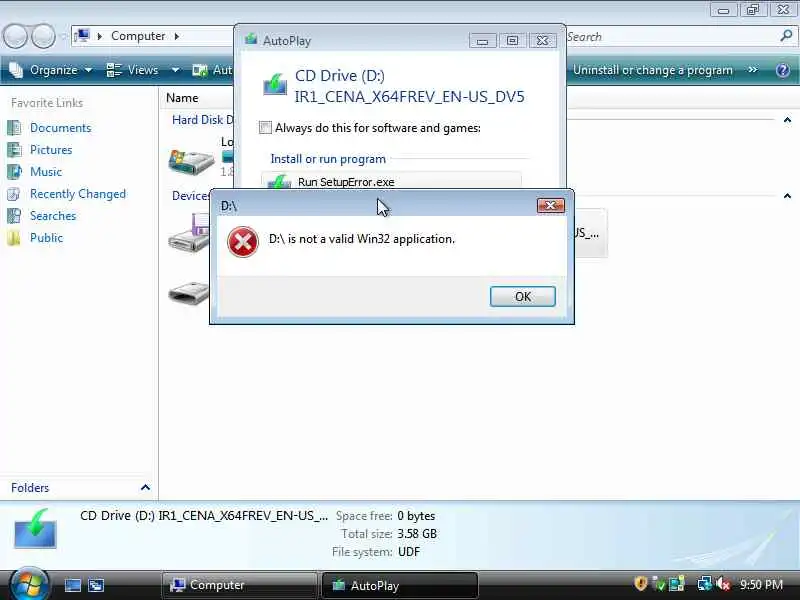The height and width of the screenshot is (600, 800).
Task: Click the search magnifier icon
Action: click(786, 36)
